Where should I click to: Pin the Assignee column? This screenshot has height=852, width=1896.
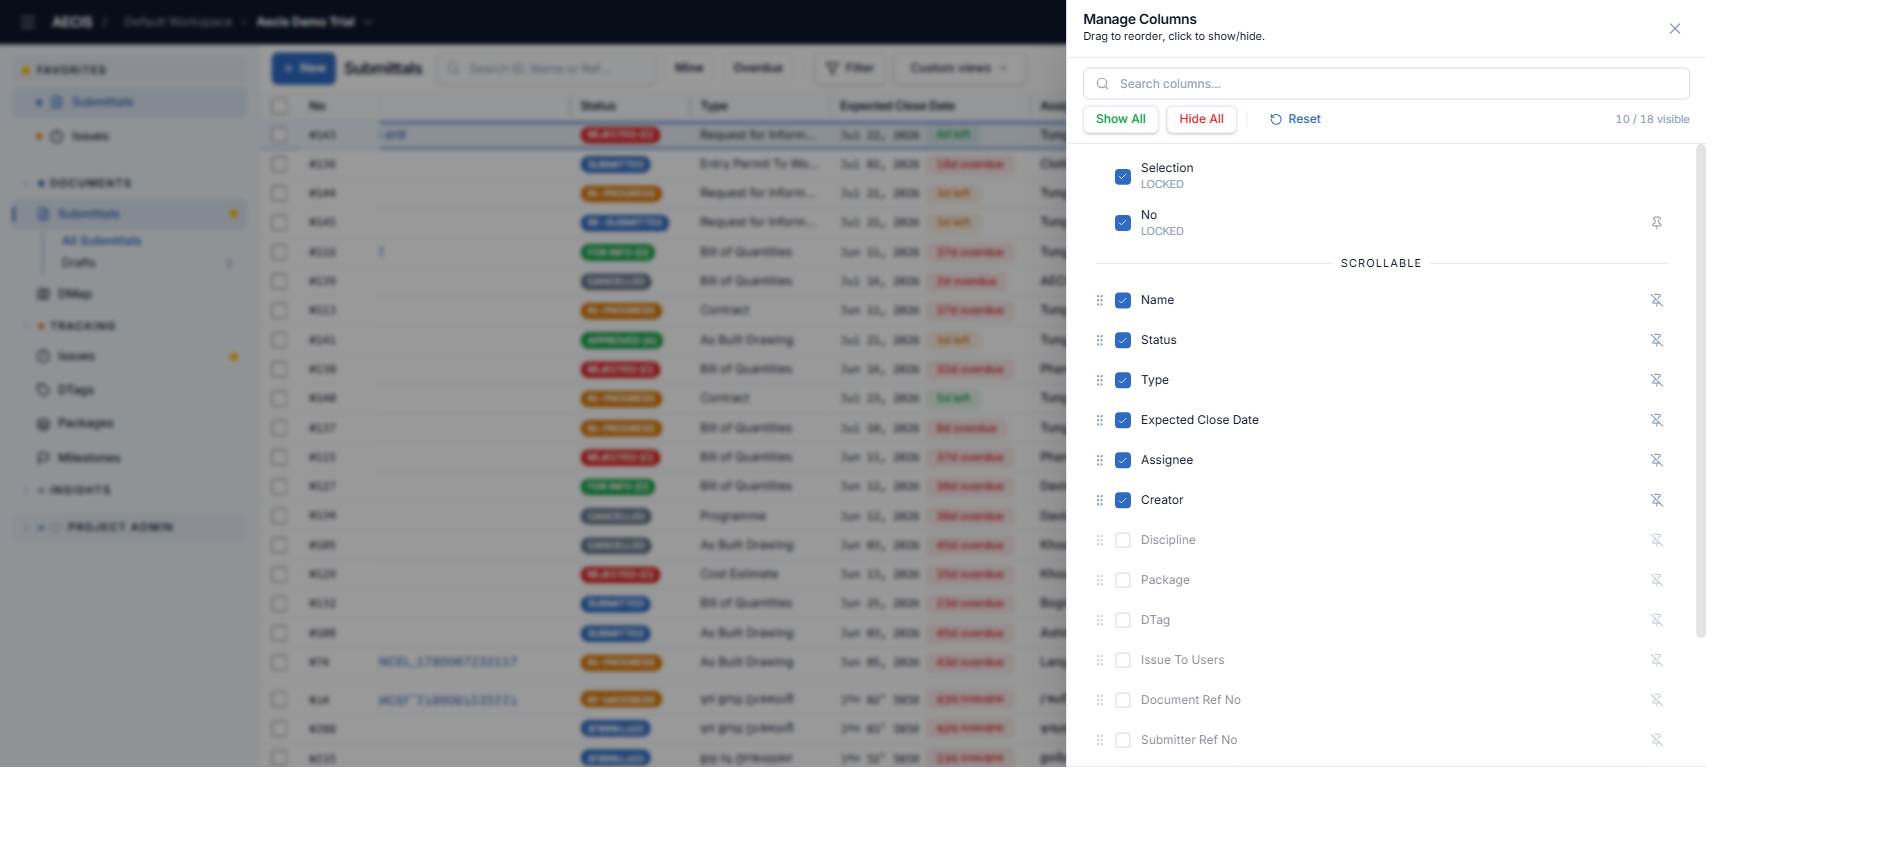(1656, 460)
